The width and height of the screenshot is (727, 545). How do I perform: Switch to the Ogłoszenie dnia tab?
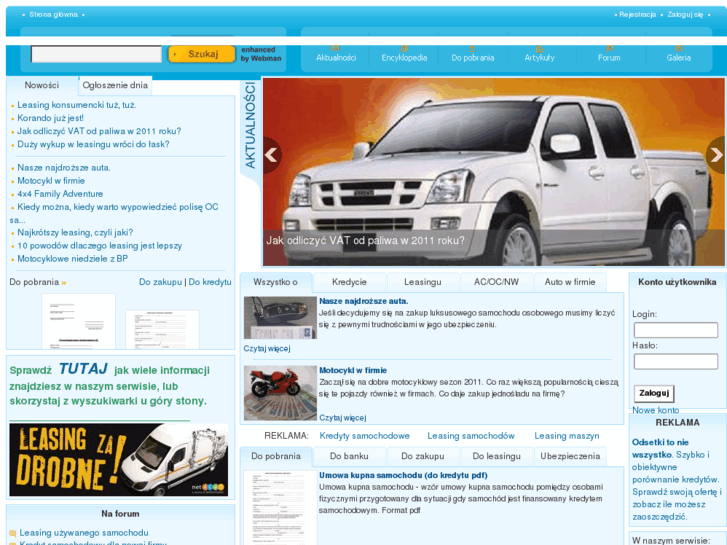[115, 85]
